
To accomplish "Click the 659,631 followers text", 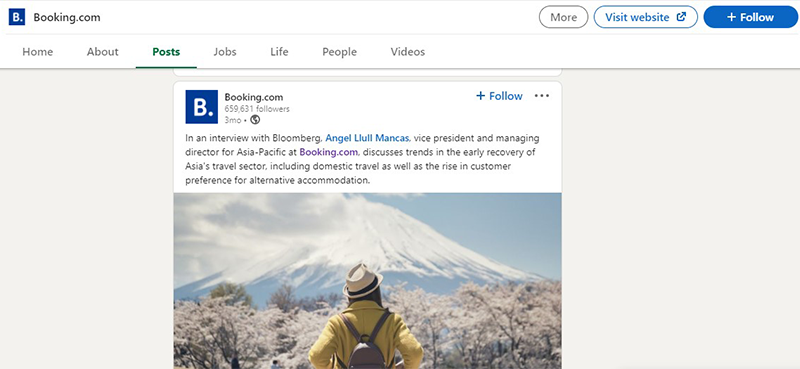I will point(257,109).
